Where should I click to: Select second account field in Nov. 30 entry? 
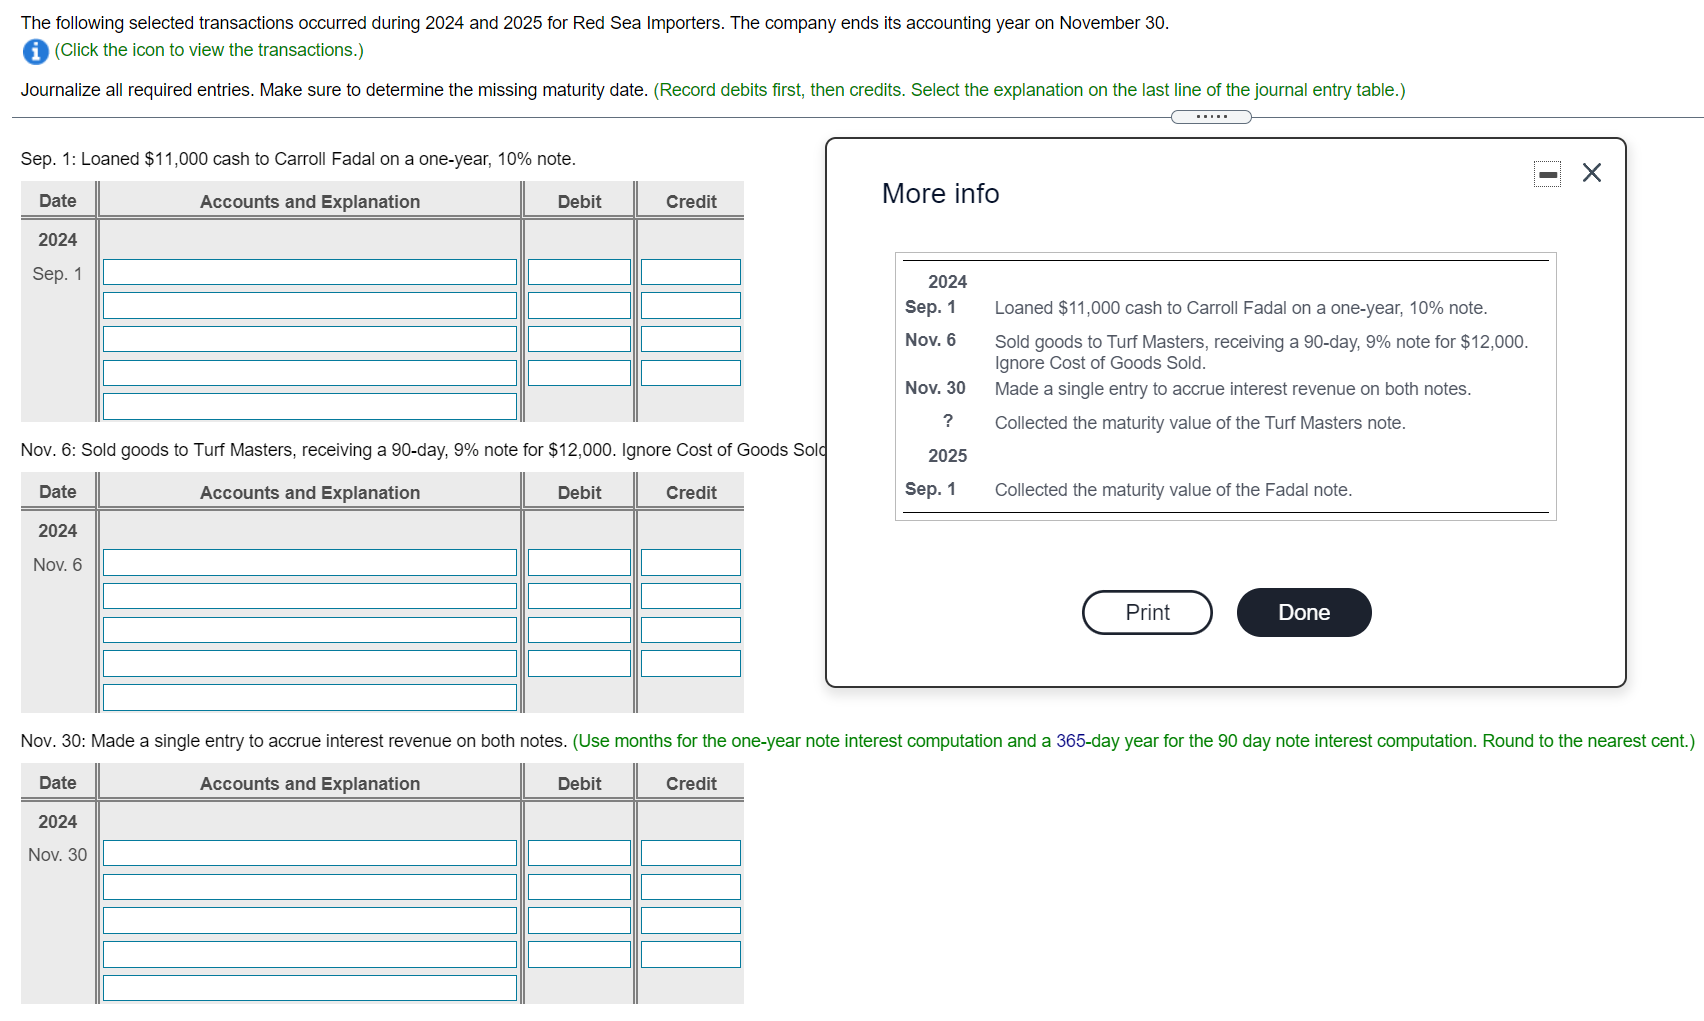coord(310,887)
